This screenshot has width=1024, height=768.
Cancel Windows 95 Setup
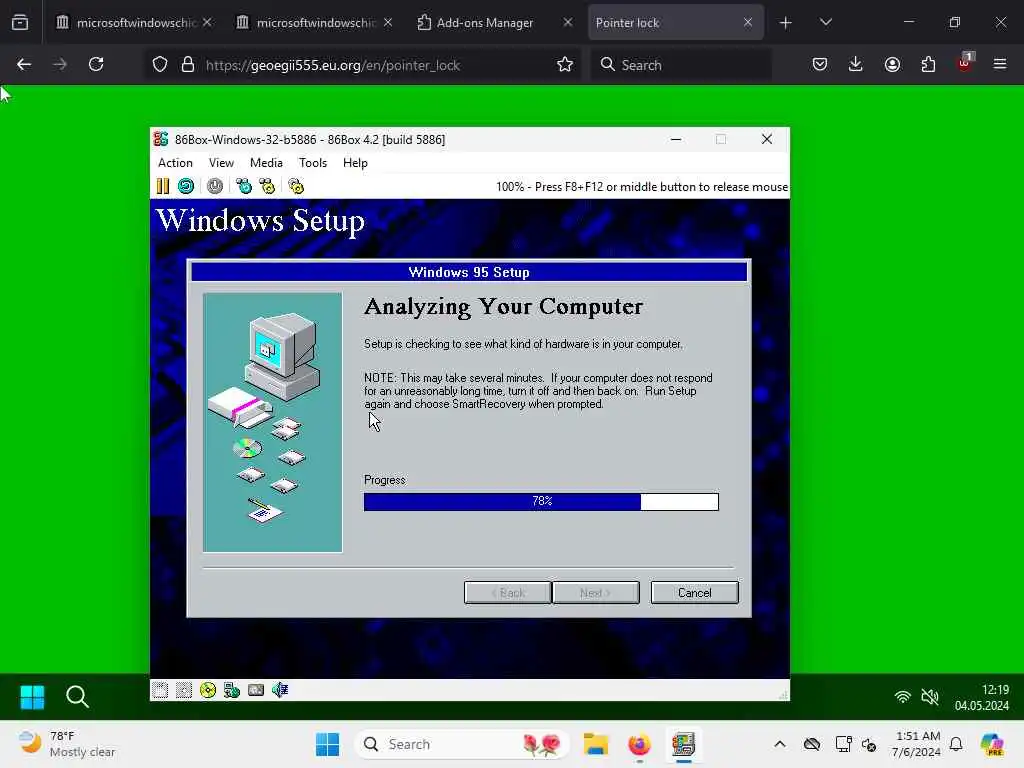click(694, 592)
